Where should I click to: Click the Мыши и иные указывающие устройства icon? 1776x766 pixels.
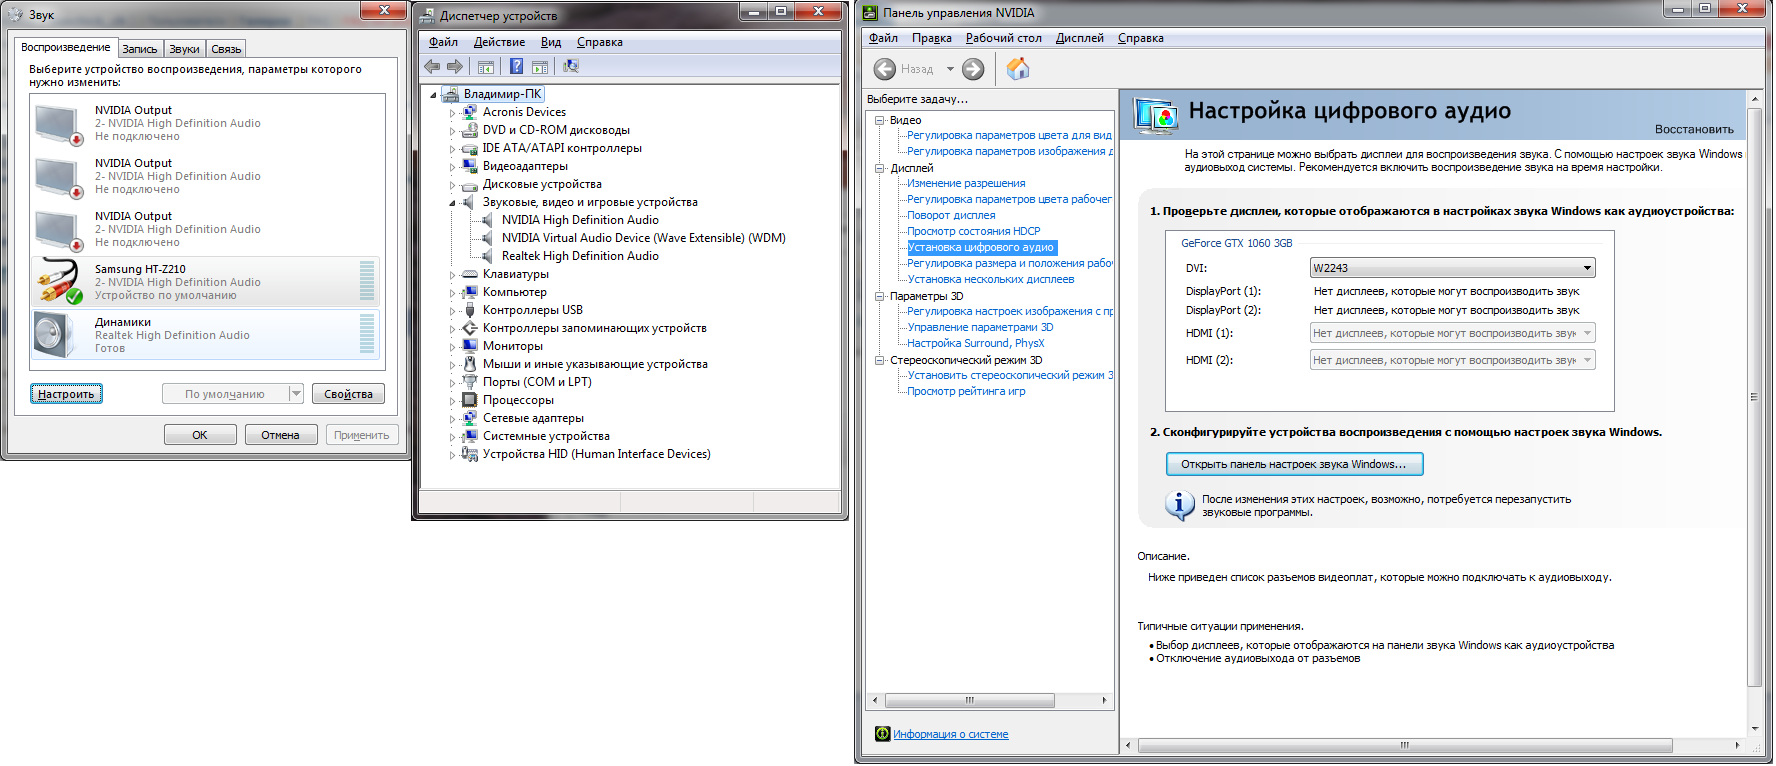click(x=469, y=364)
